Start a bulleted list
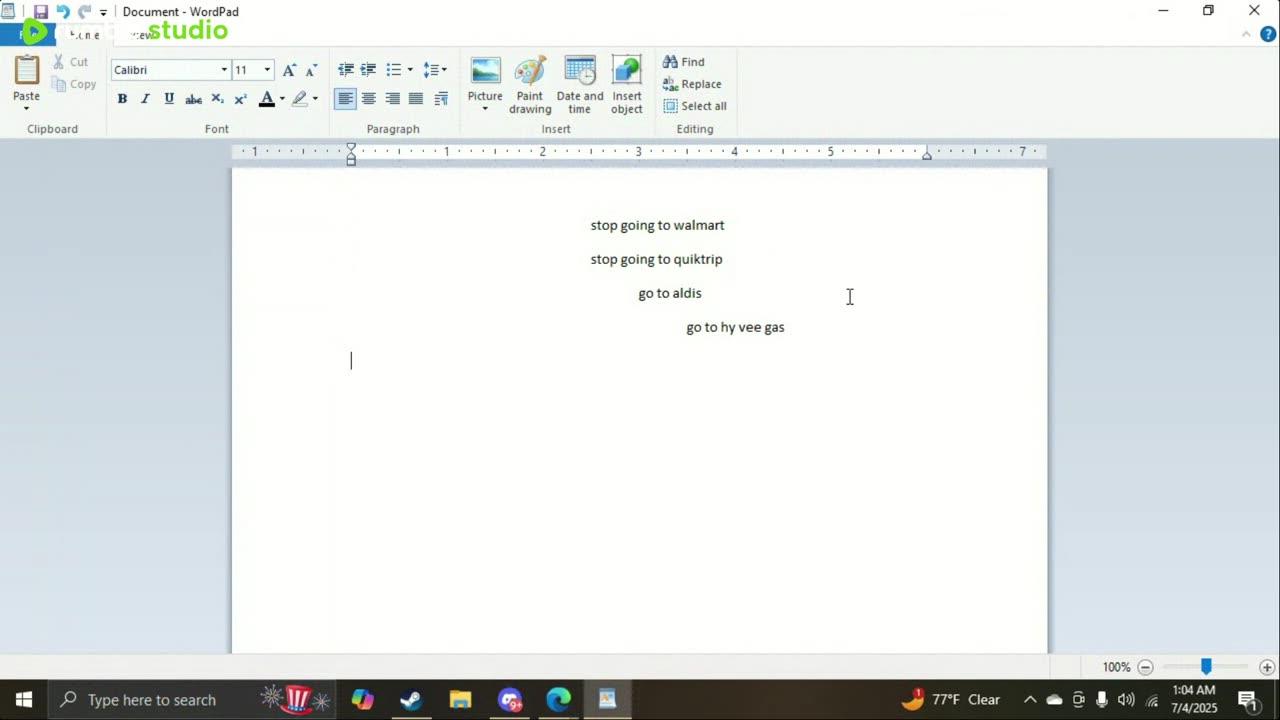Image resolution: width=1280 pixels, height=720 pixels. pyautogui.click(x=393, y=70)
